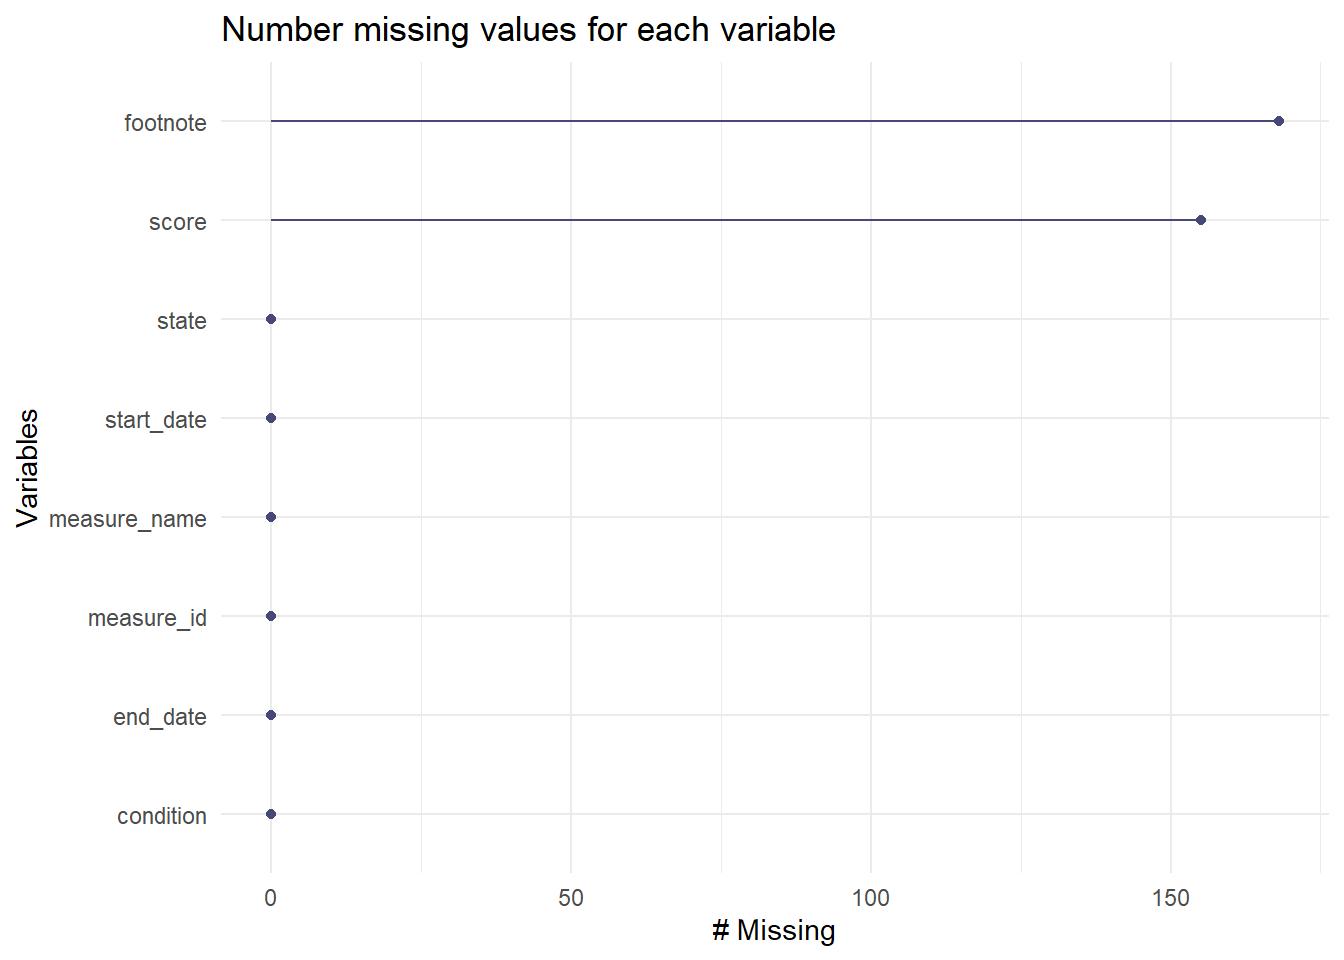Click the score lollipop data point
This screenshot has height=960, width=1344.
point(1200,220)
